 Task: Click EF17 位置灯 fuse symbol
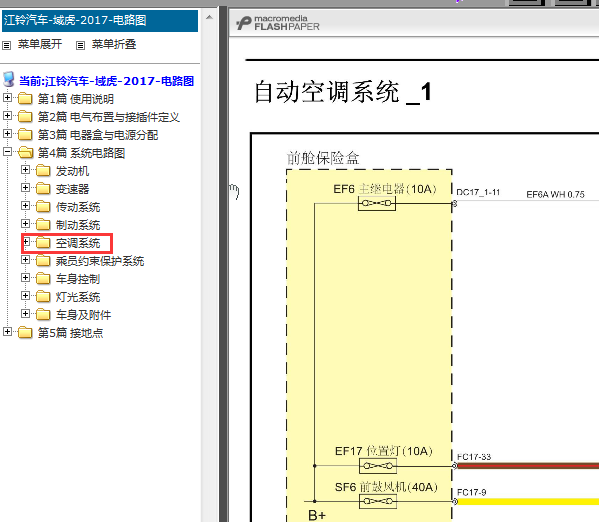(x=378, y=466)
